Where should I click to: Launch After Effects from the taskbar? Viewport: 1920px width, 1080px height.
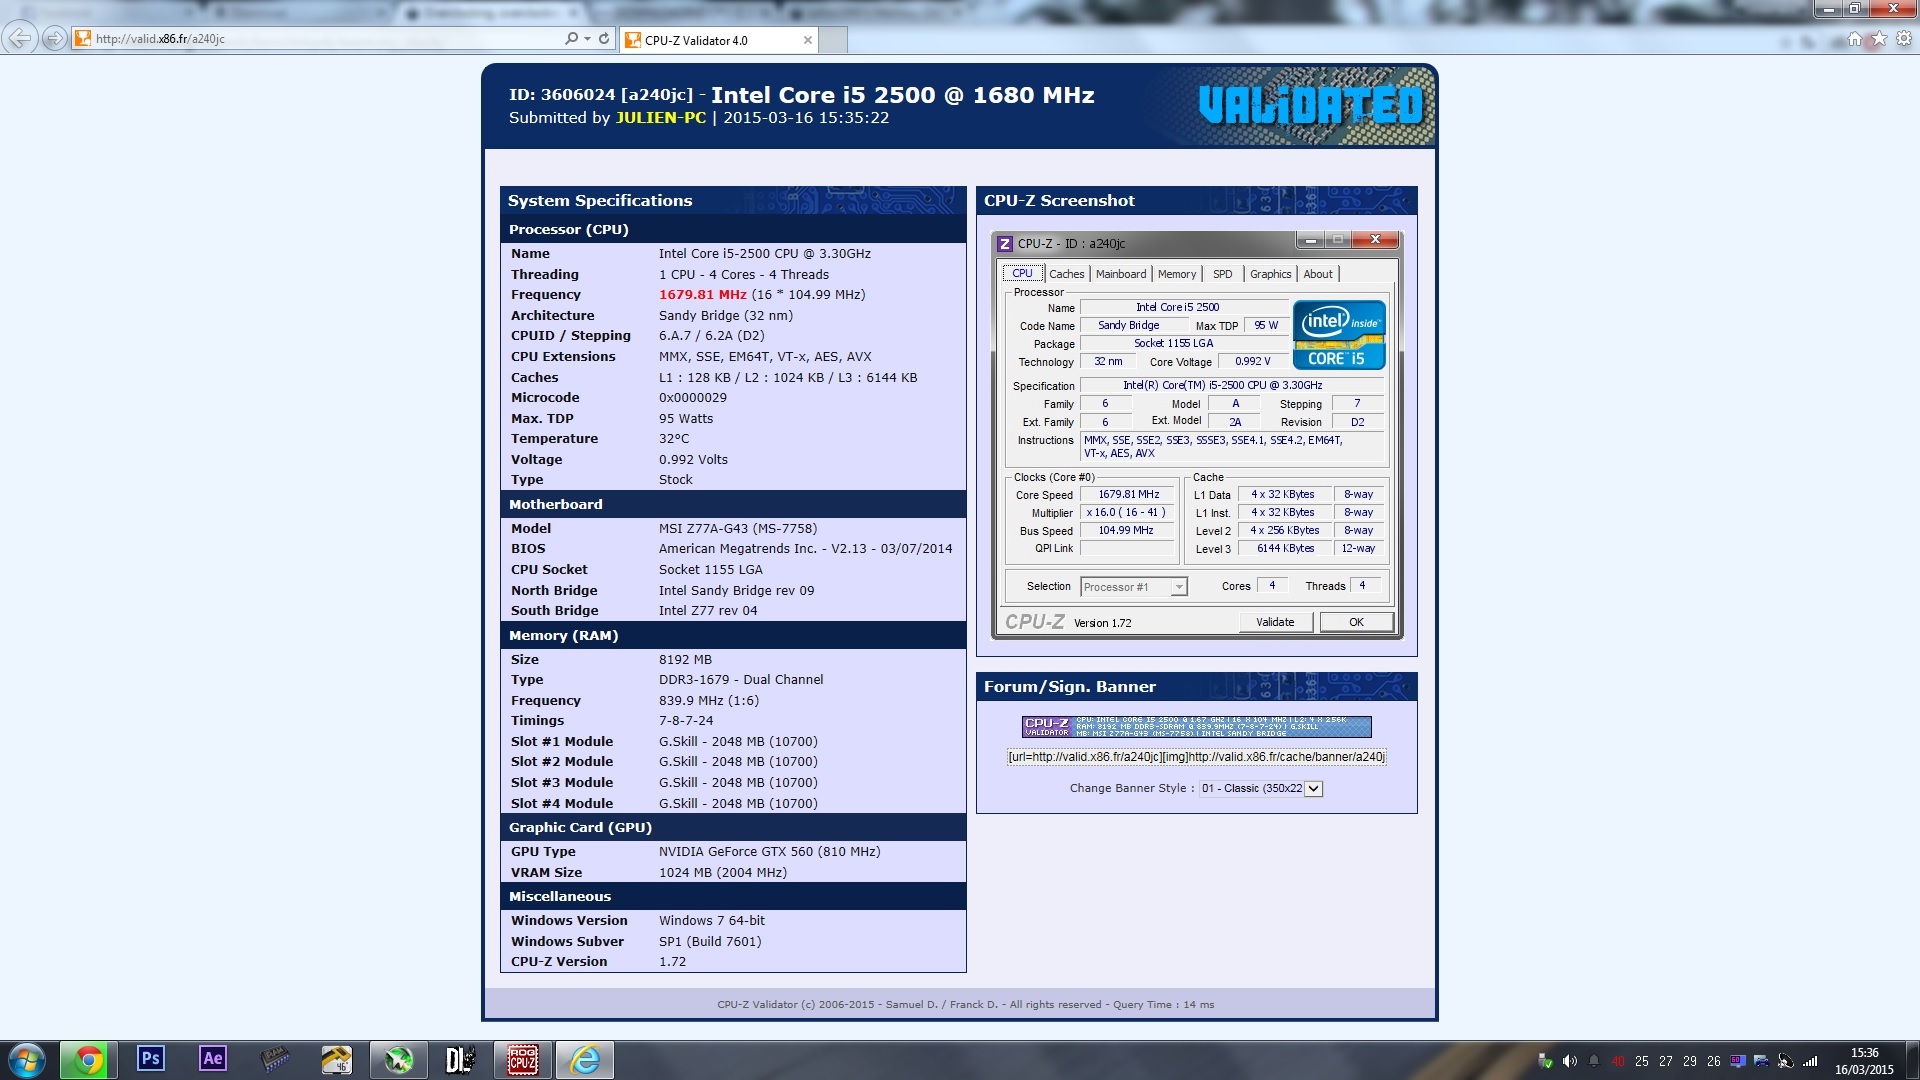click(x=212, y=1059)
